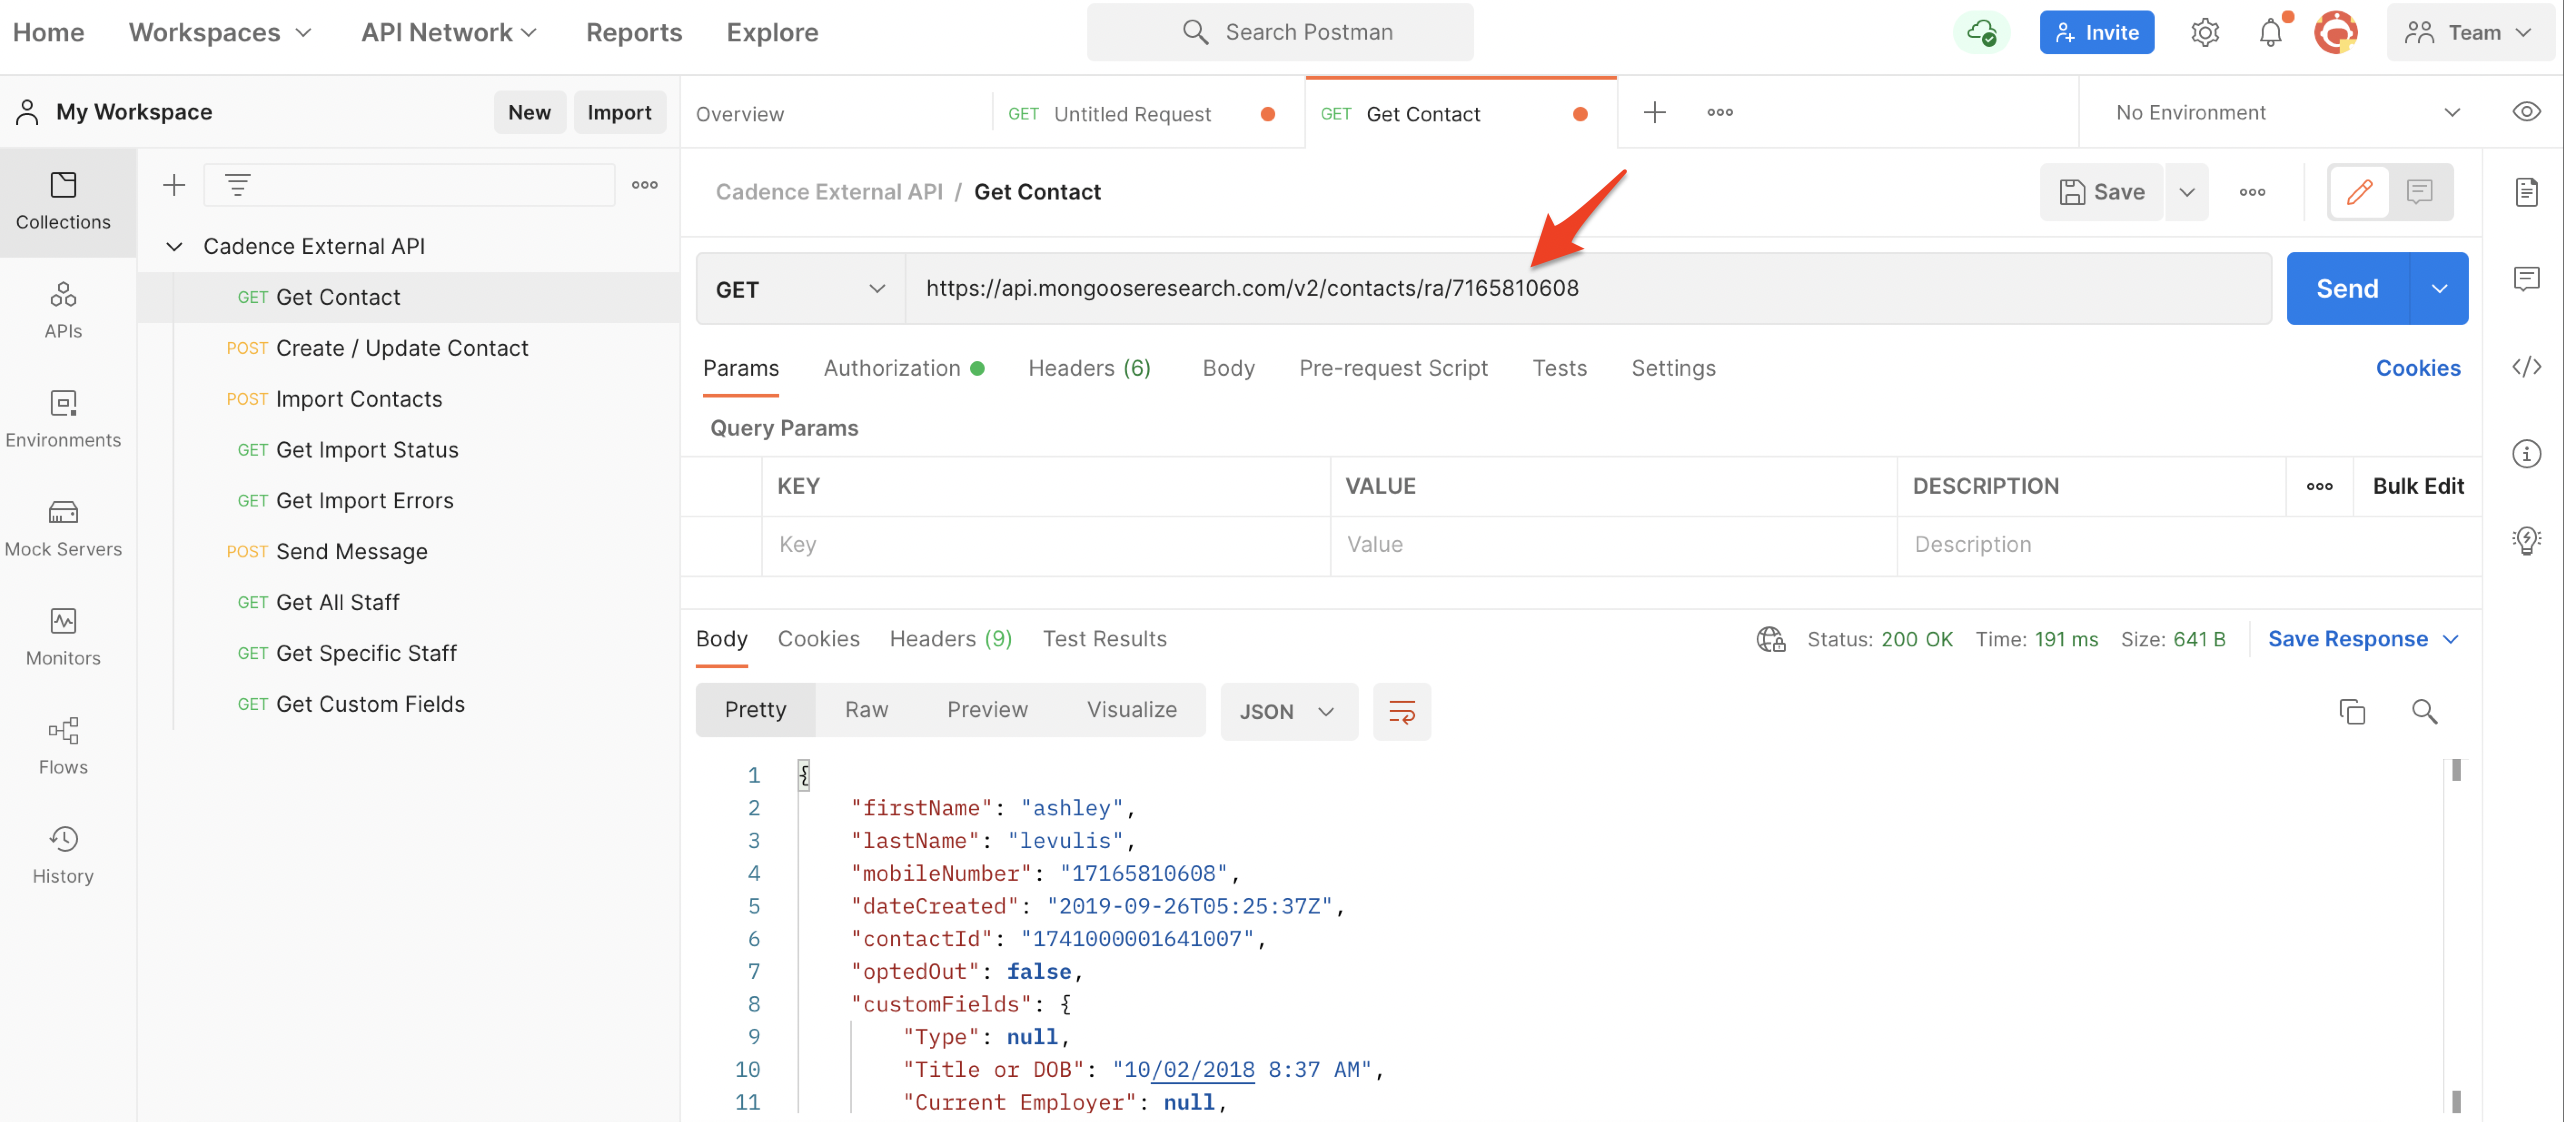Switch to comment mode toggle

pyautogui.click(x=2419, y=191)
